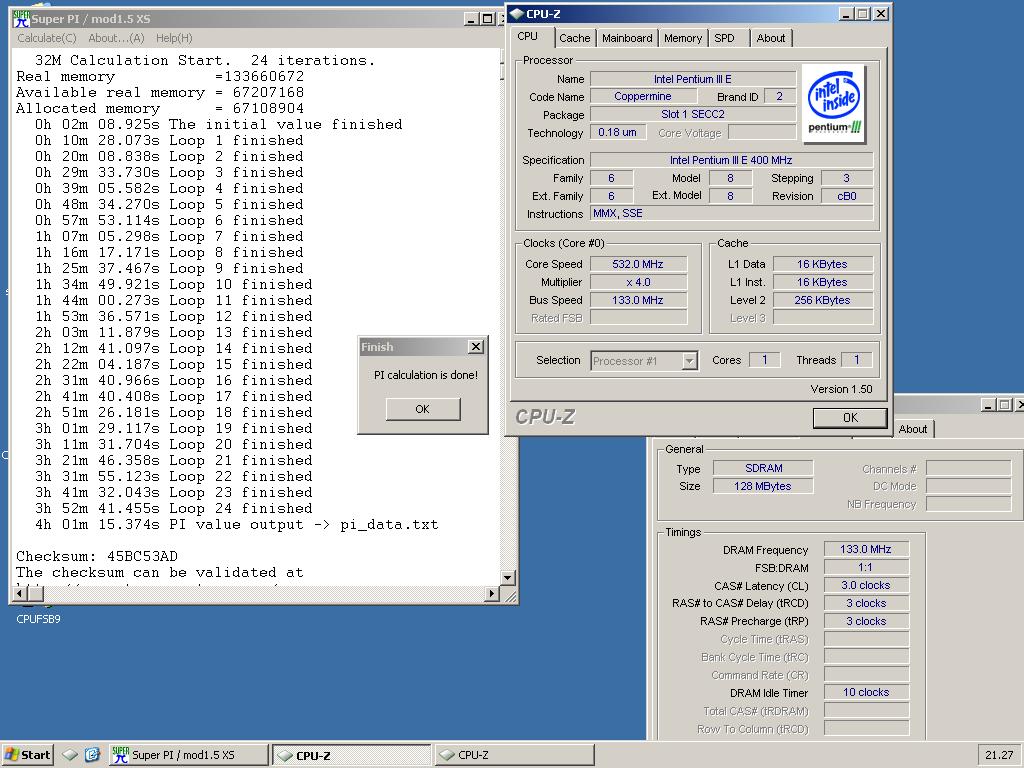The height and width of the screenshot is (768, 1024).
Task: Close the Finish dialog with X
Action: coord(476,347)
